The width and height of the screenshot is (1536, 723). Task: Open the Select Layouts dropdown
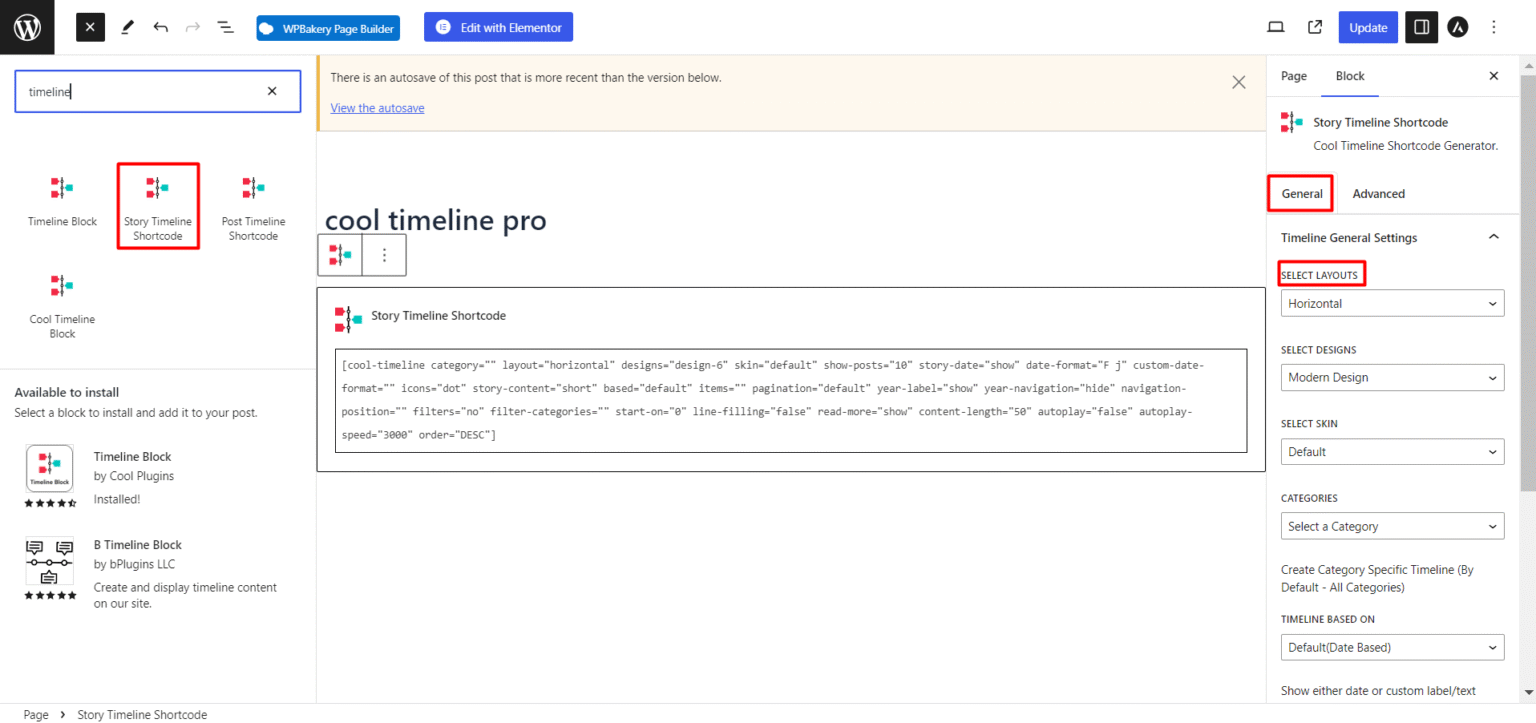[x=1392, y=303]
